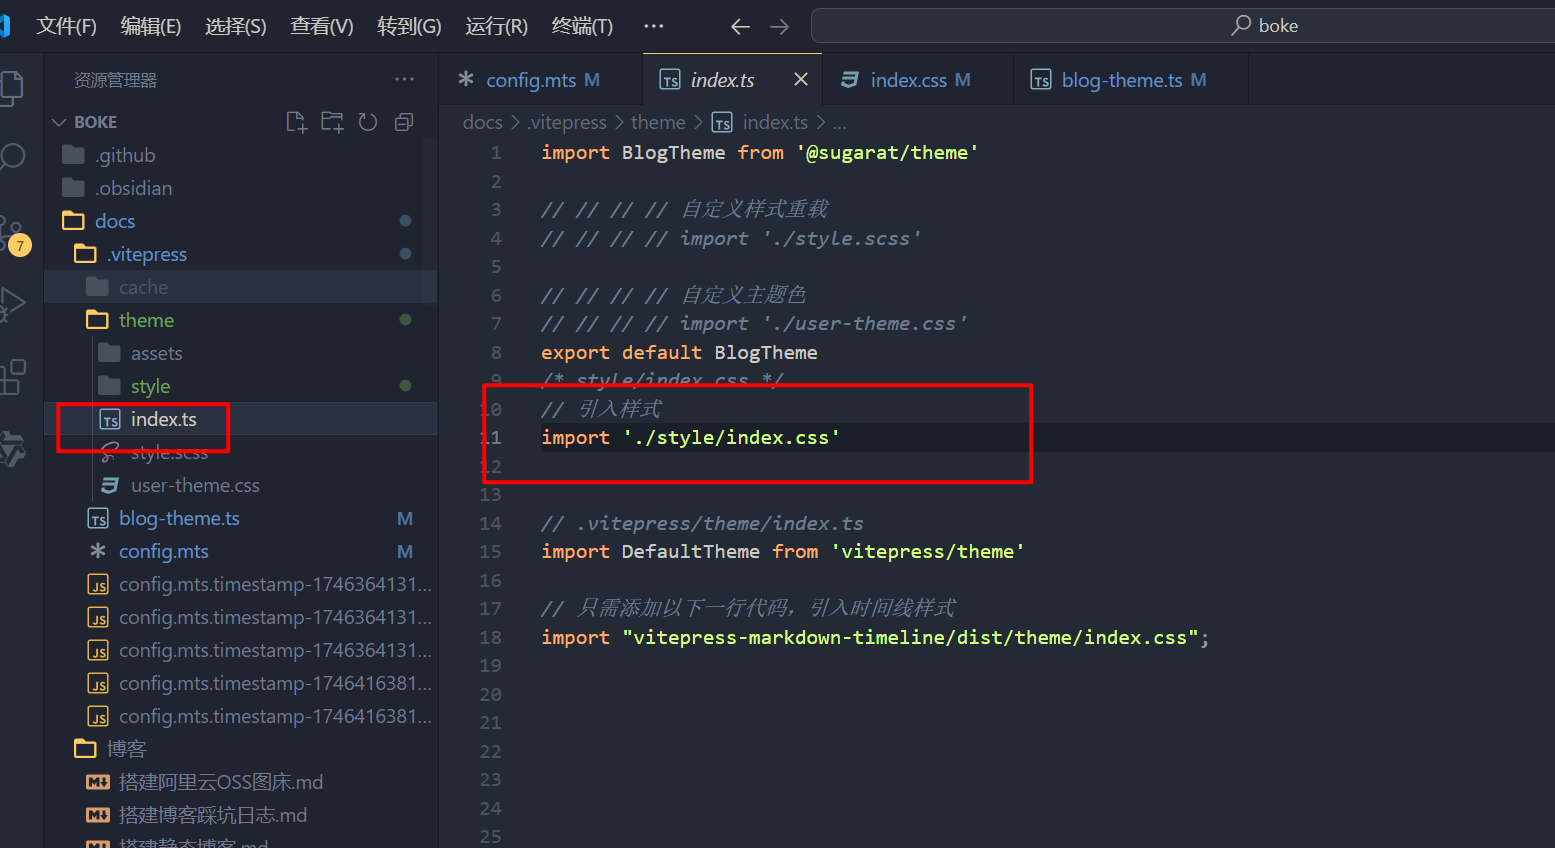Expand the assets folder
Viewport: 1555px width, 848px height.
(x=156, y=353)
